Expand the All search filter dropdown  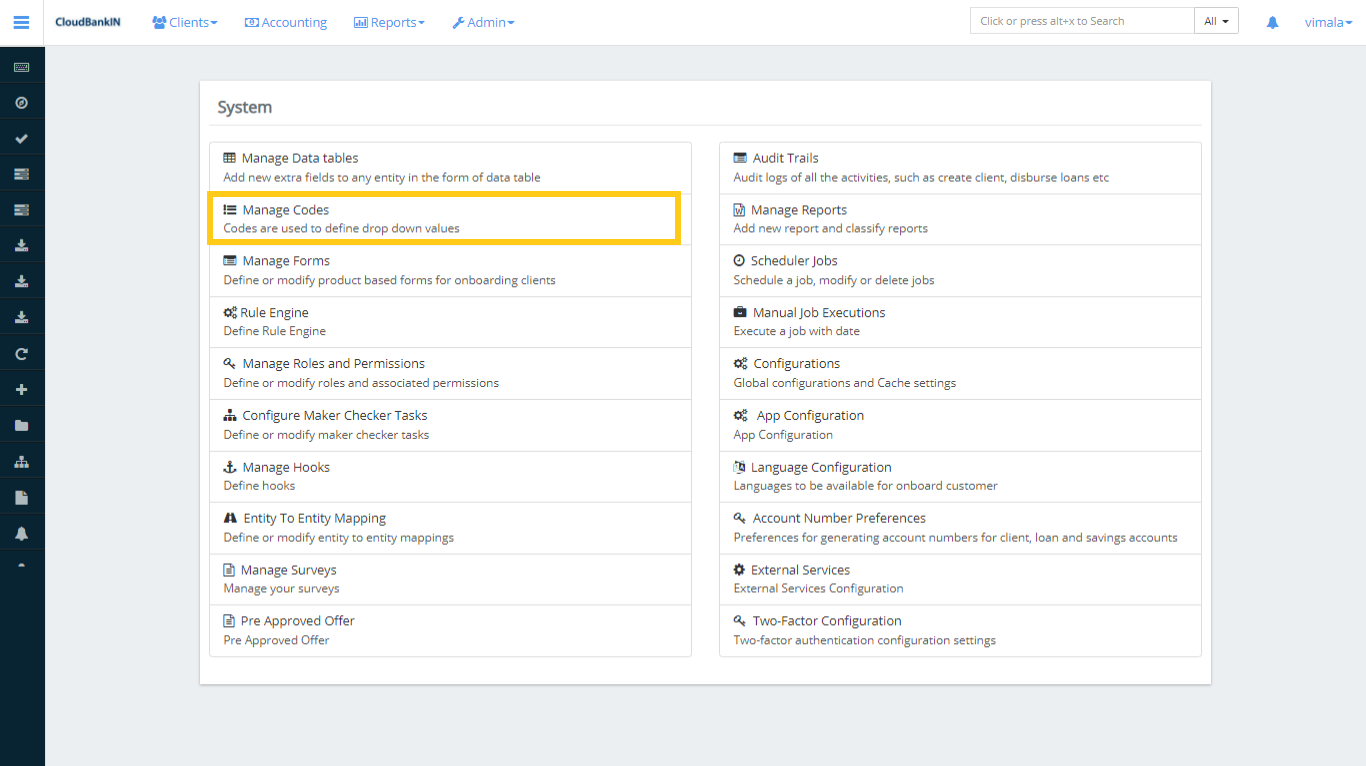[x=1216, y=19]
